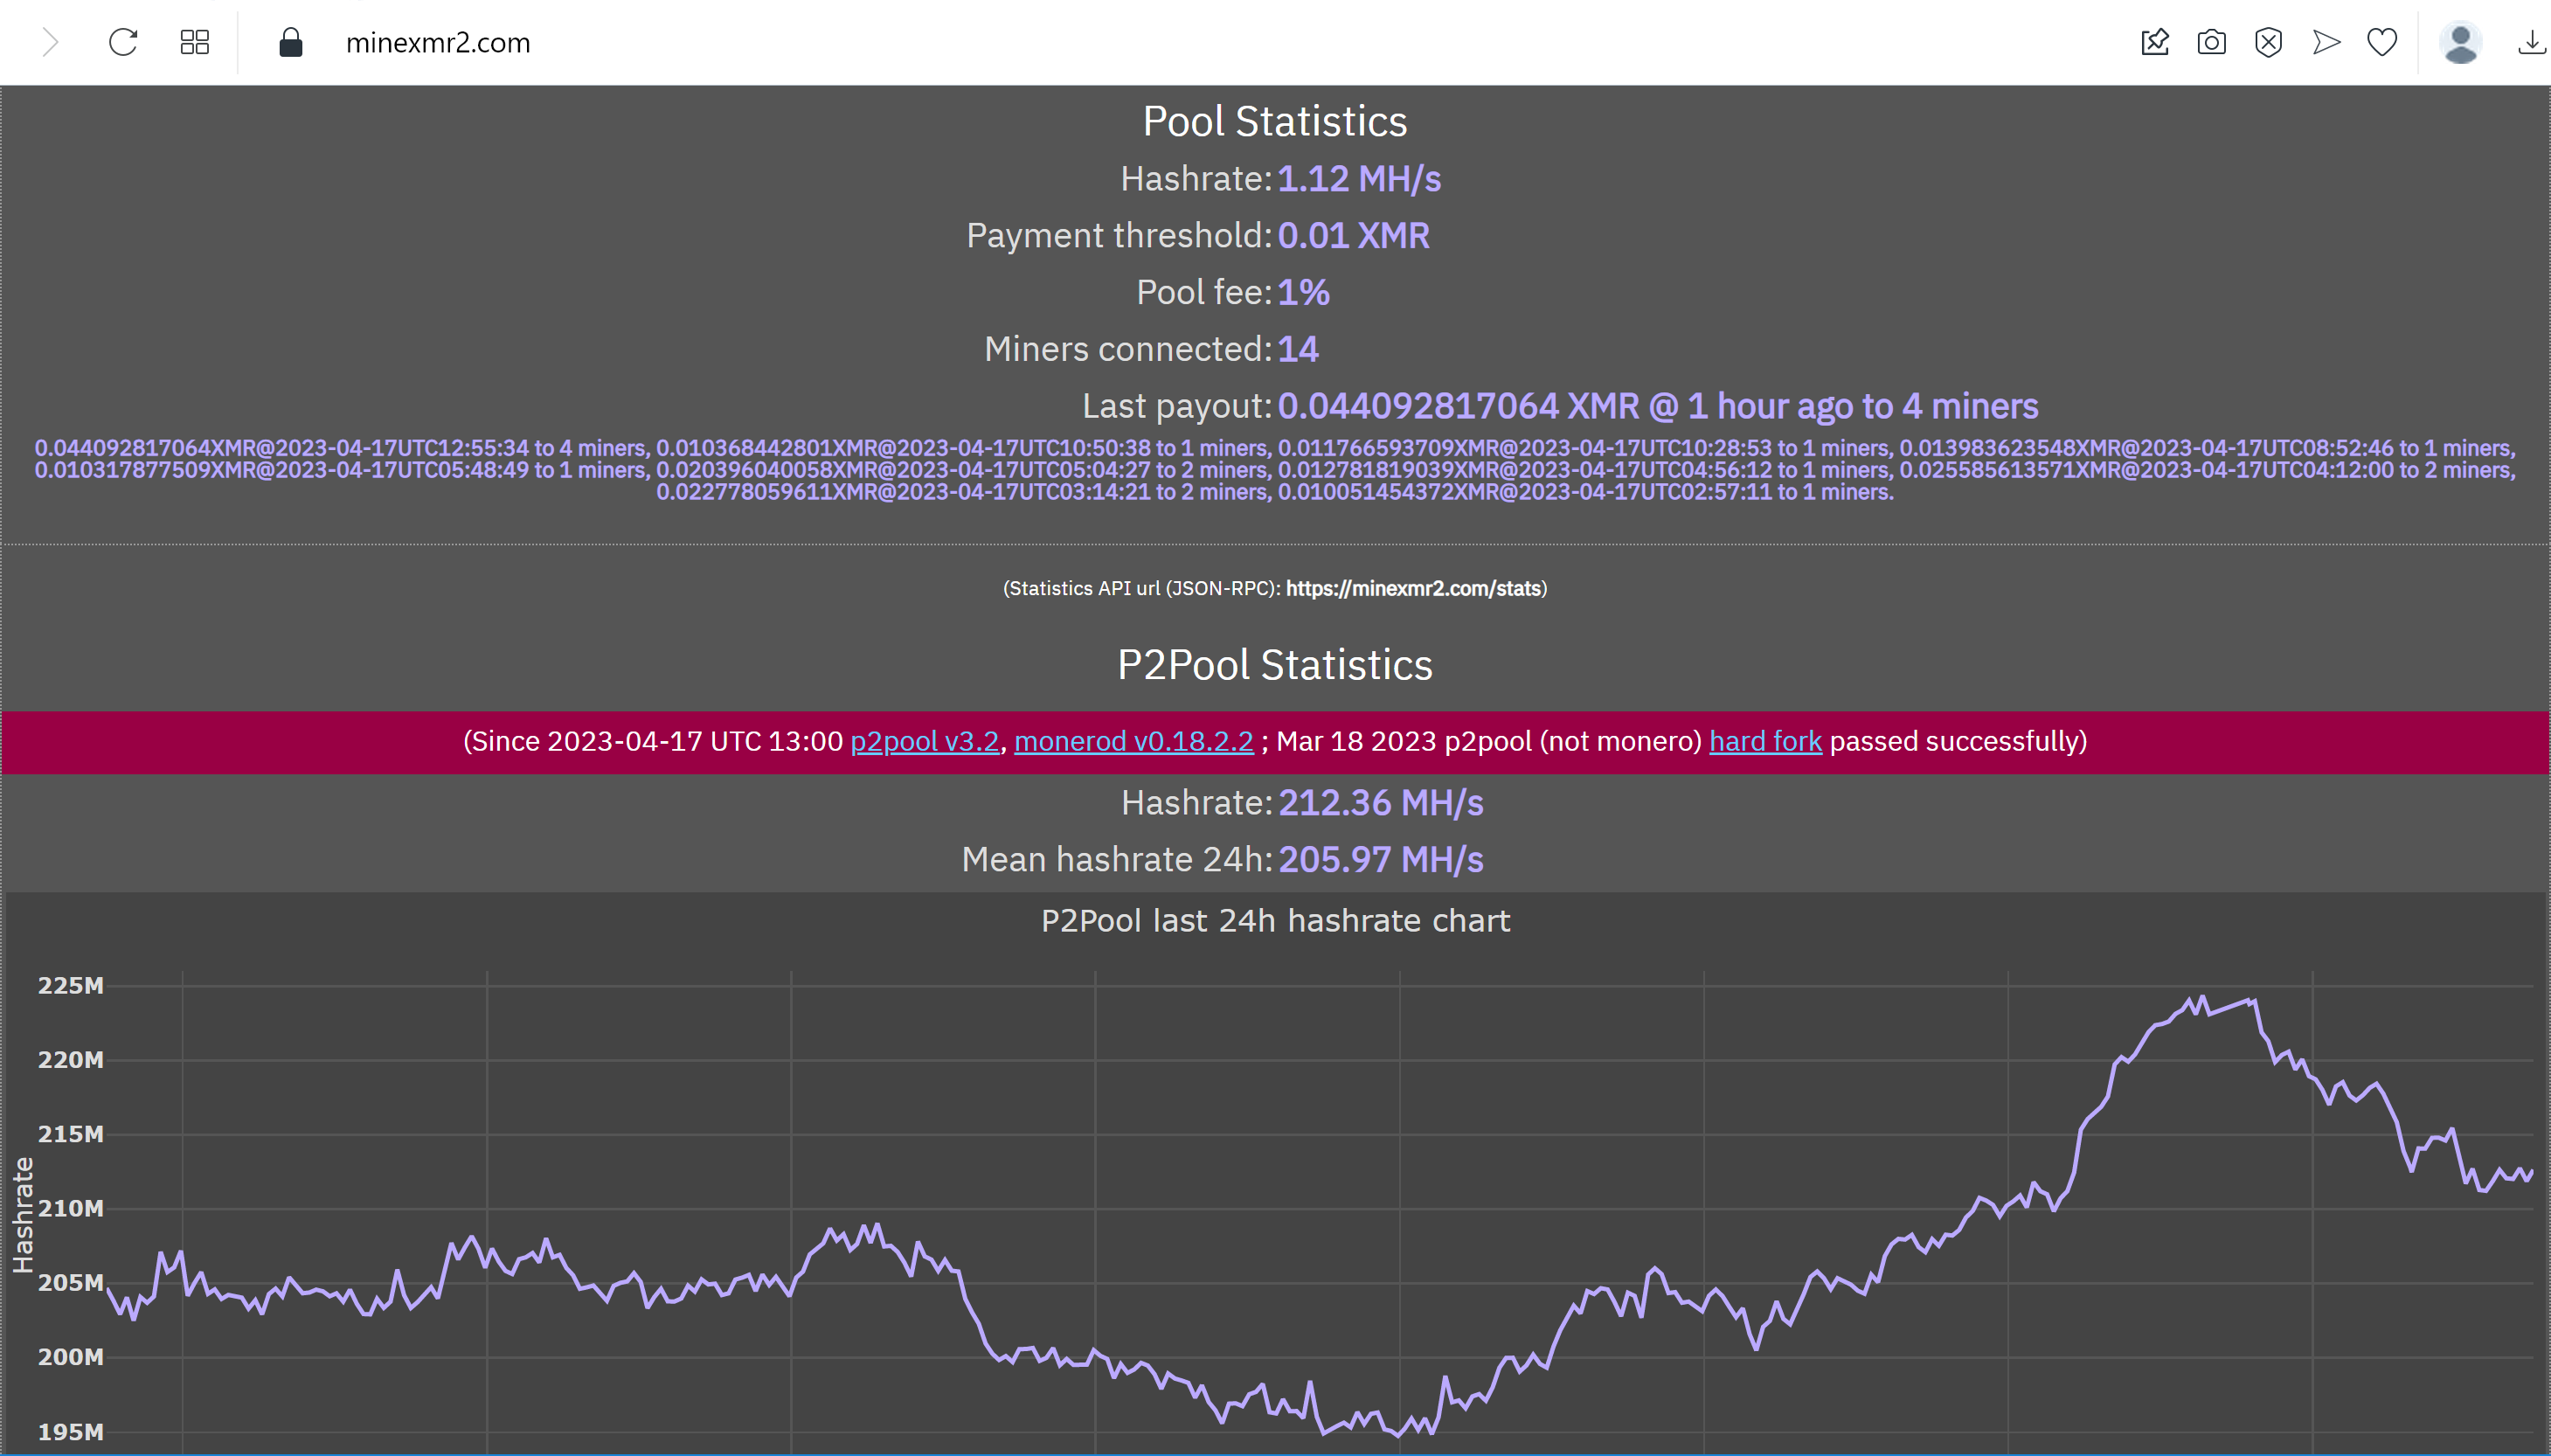
Task: Click the 1.12 MH/s pool hashrate value
Action: pos(1359,179)
